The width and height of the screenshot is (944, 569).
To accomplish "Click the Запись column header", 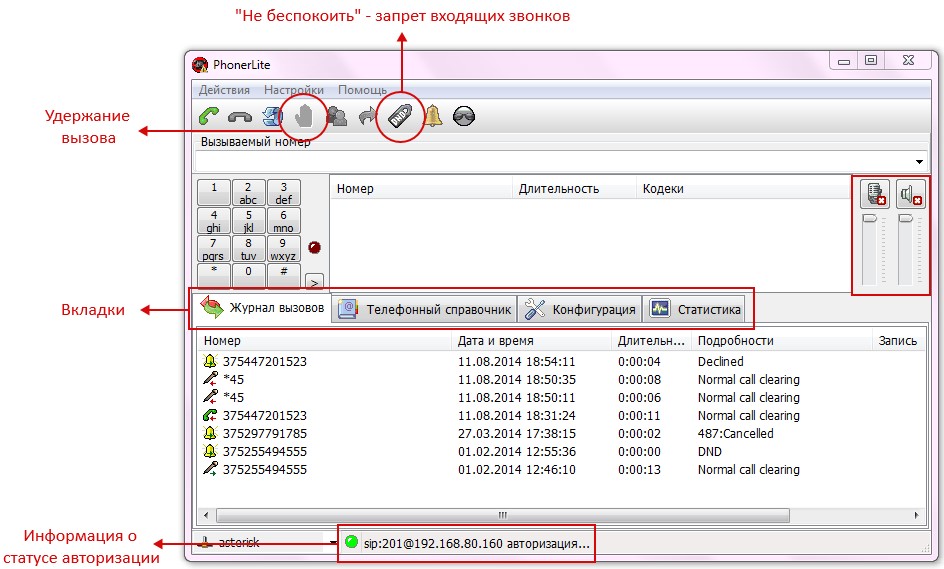I will (898, 341).
